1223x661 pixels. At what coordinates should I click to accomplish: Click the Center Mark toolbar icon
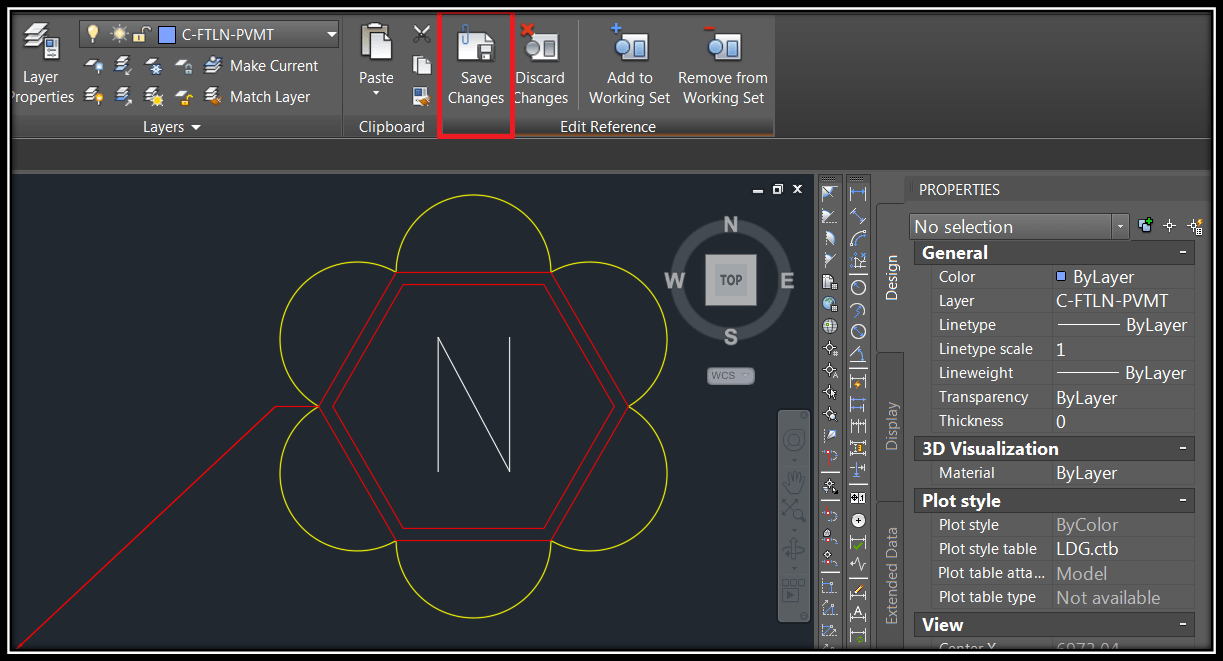[858, 520]
